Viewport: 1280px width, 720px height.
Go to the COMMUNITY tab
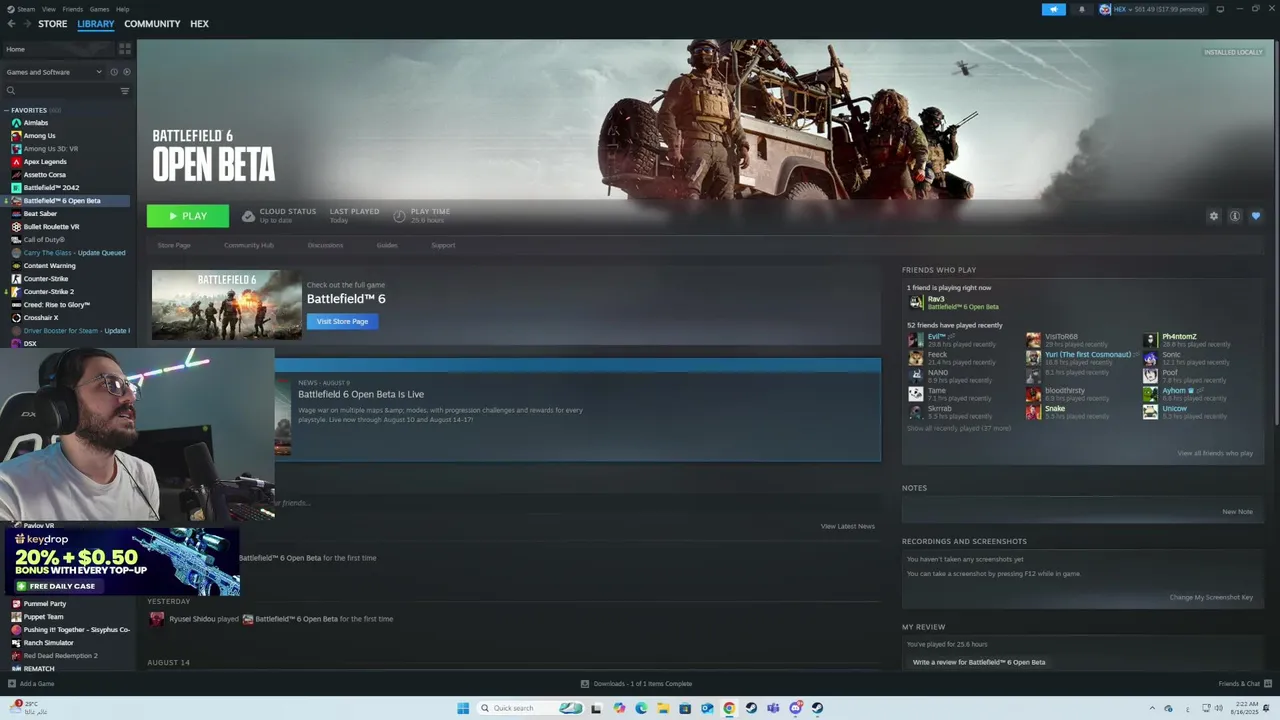152,24
